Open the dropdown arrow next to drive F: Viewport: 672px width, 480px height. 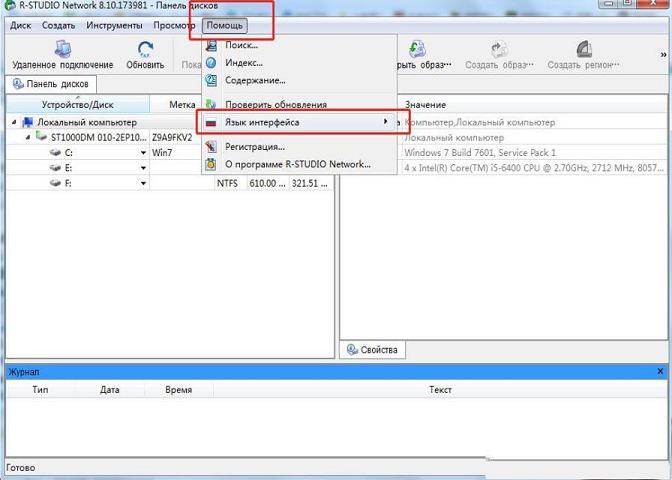(144, 184)
